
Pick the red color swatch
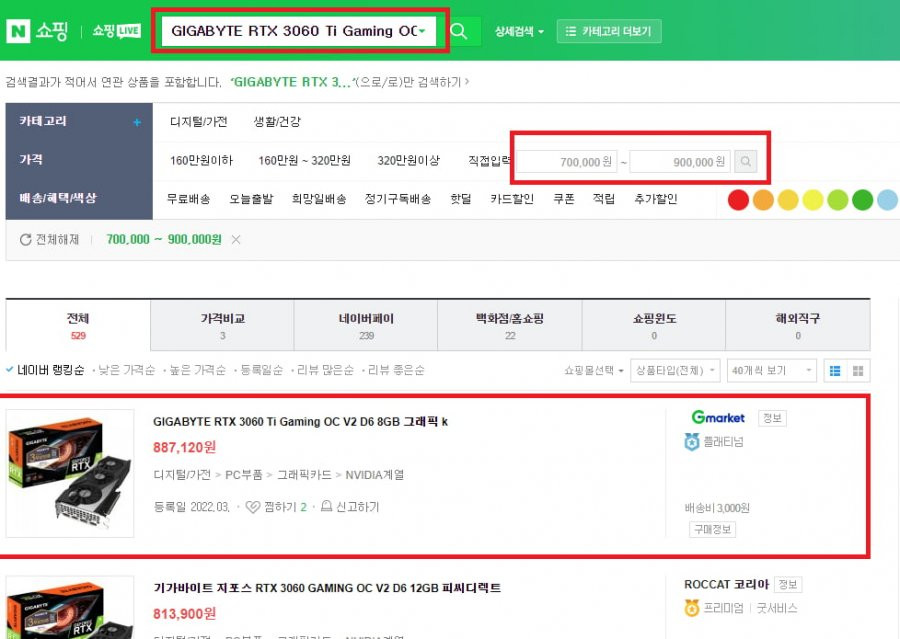738,200
